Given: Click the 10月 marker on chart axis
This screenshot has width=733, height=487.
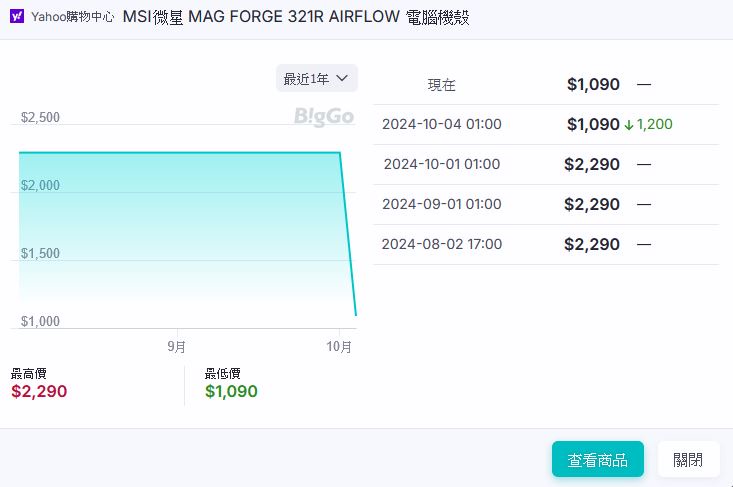Looking at the screenshot, I should 339,347.
